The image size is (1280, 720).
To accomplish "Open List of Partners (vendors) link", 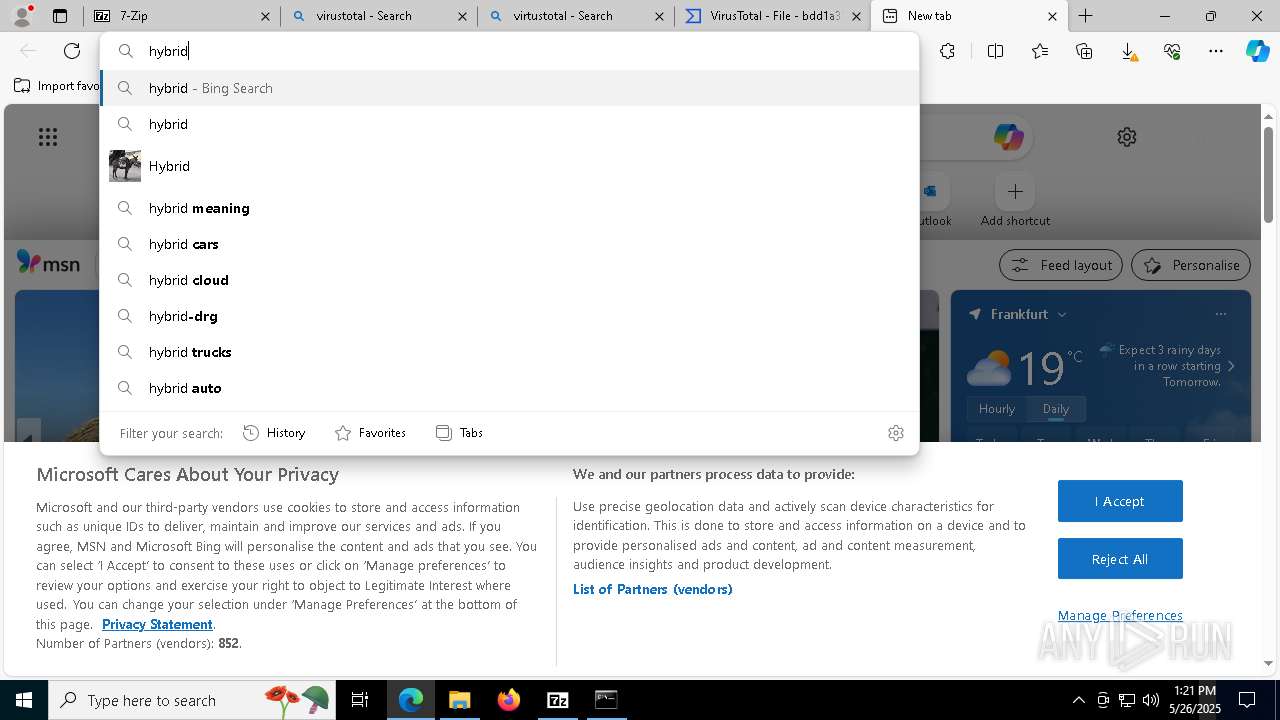I will pyautogui.click(x=653, y=589).
